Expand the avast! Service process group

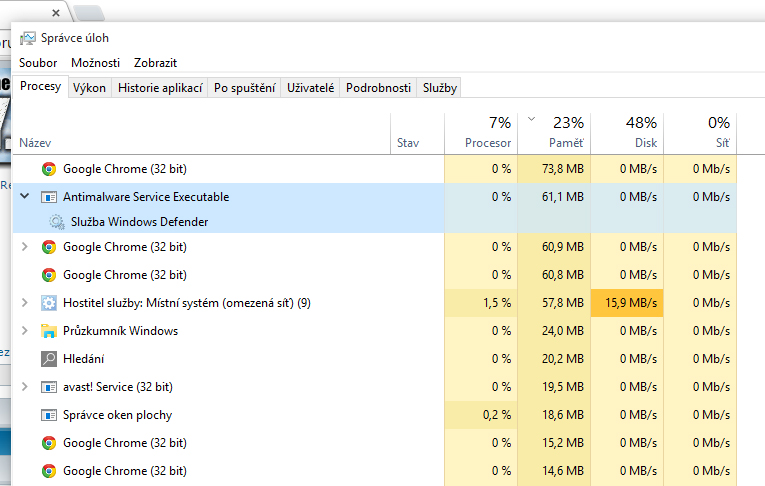25,387
